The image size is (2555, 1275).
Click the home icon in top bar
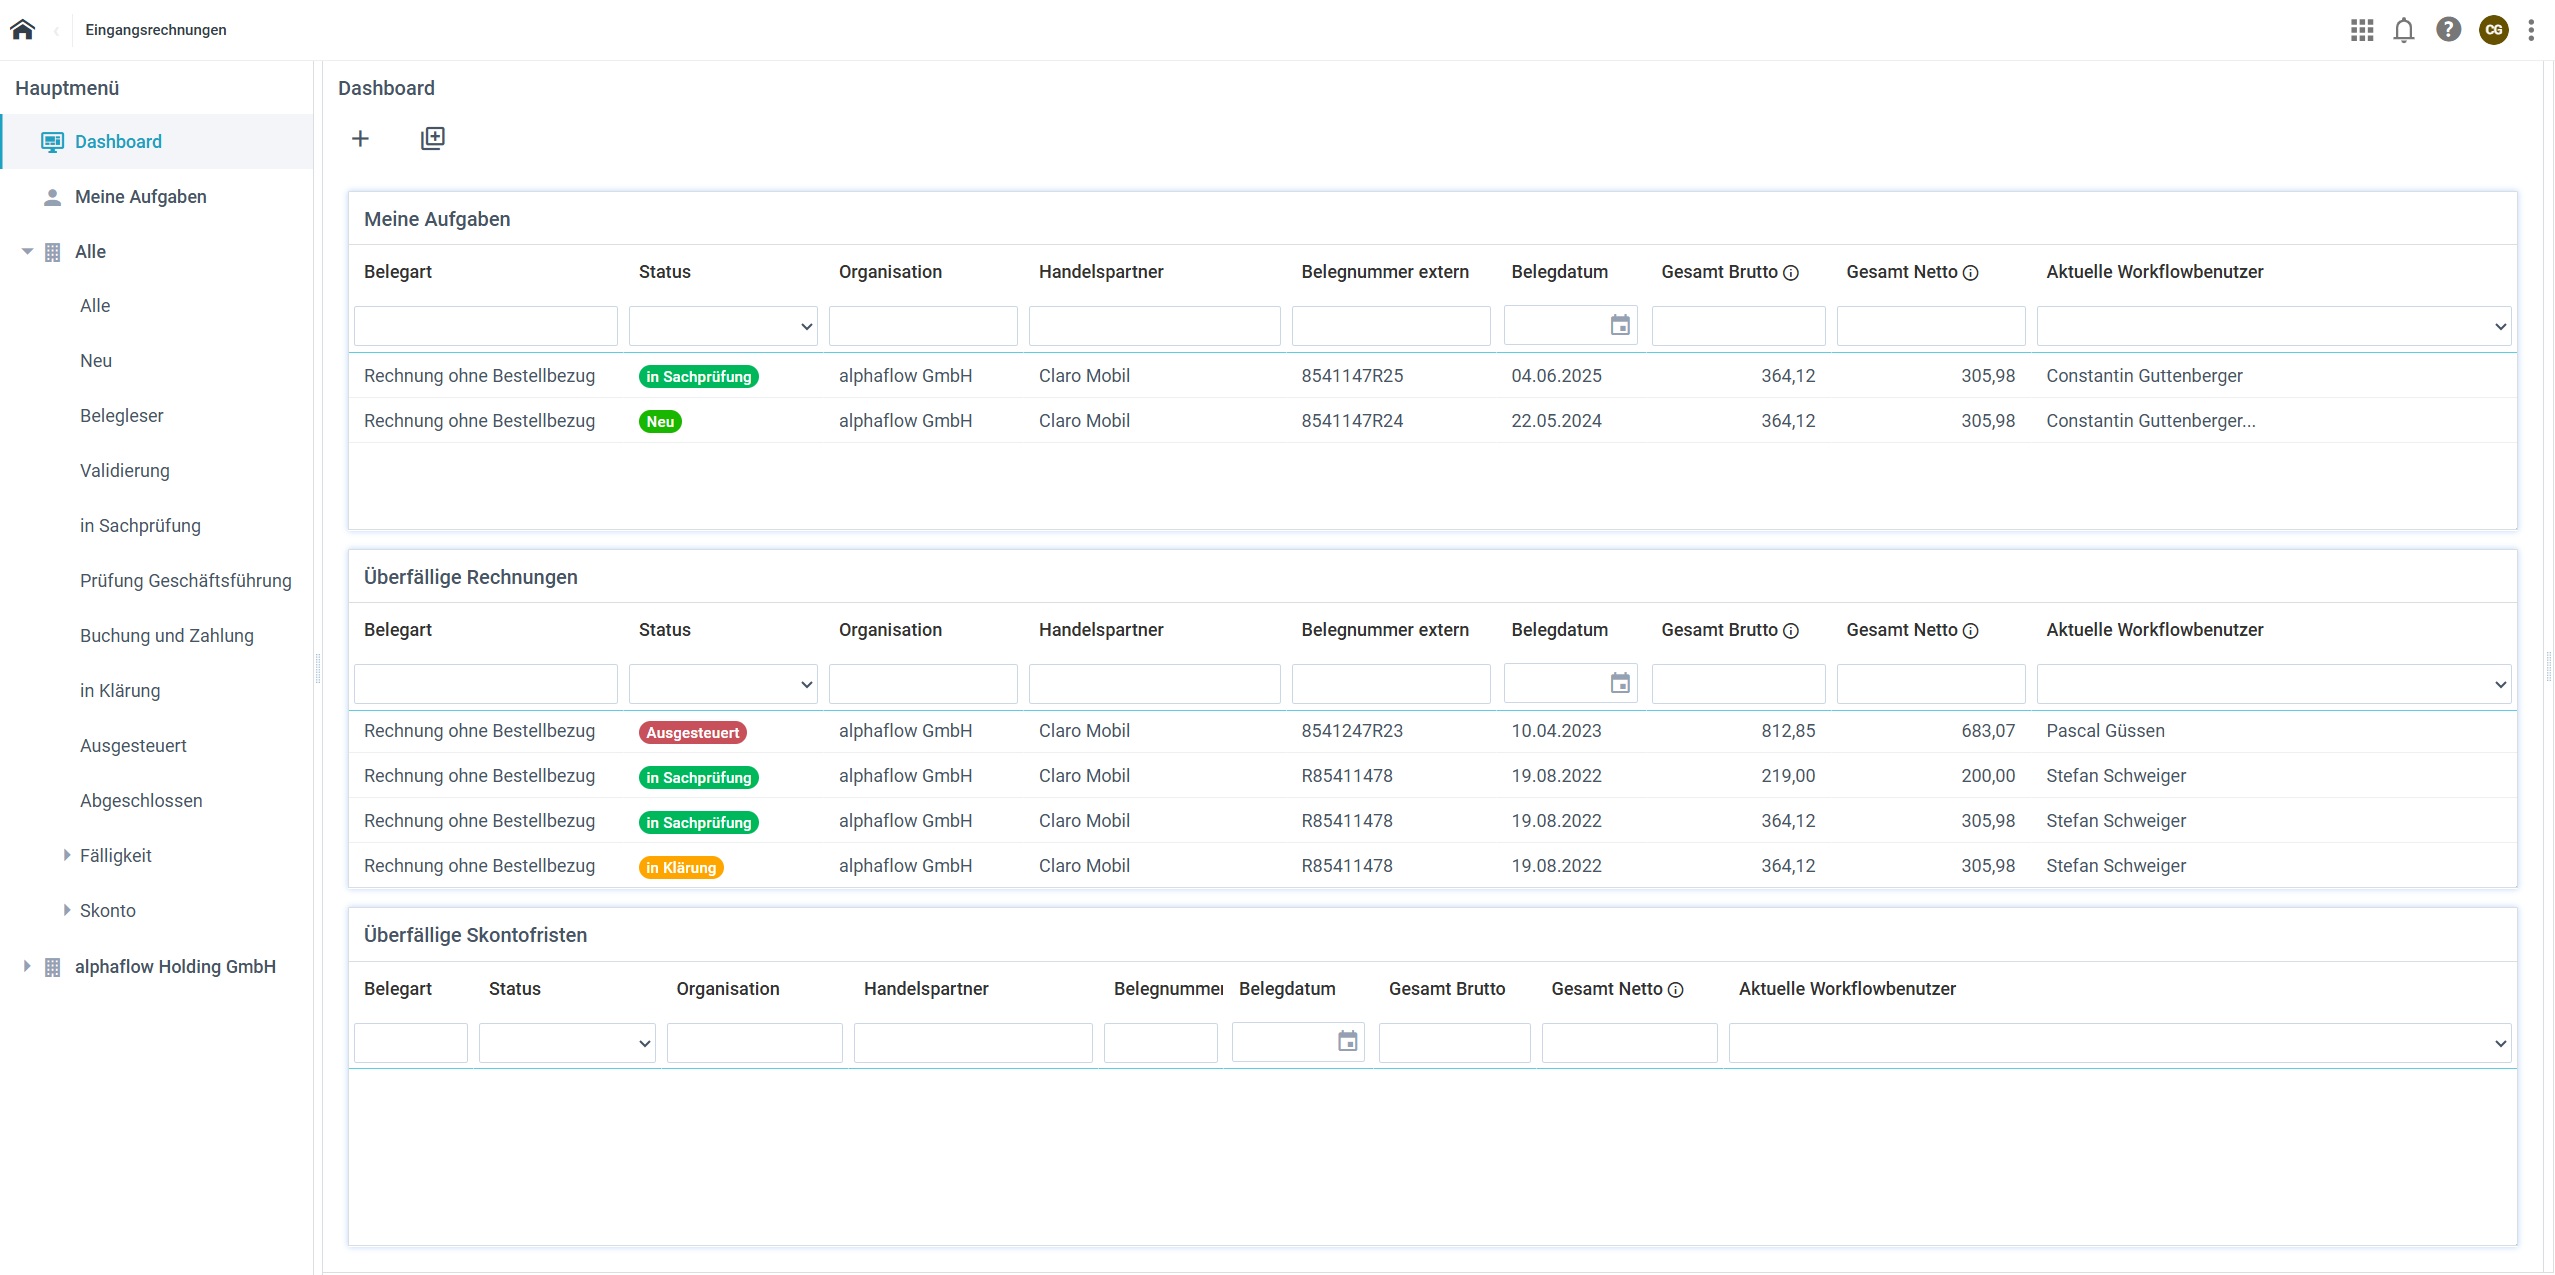pos(23,30)
